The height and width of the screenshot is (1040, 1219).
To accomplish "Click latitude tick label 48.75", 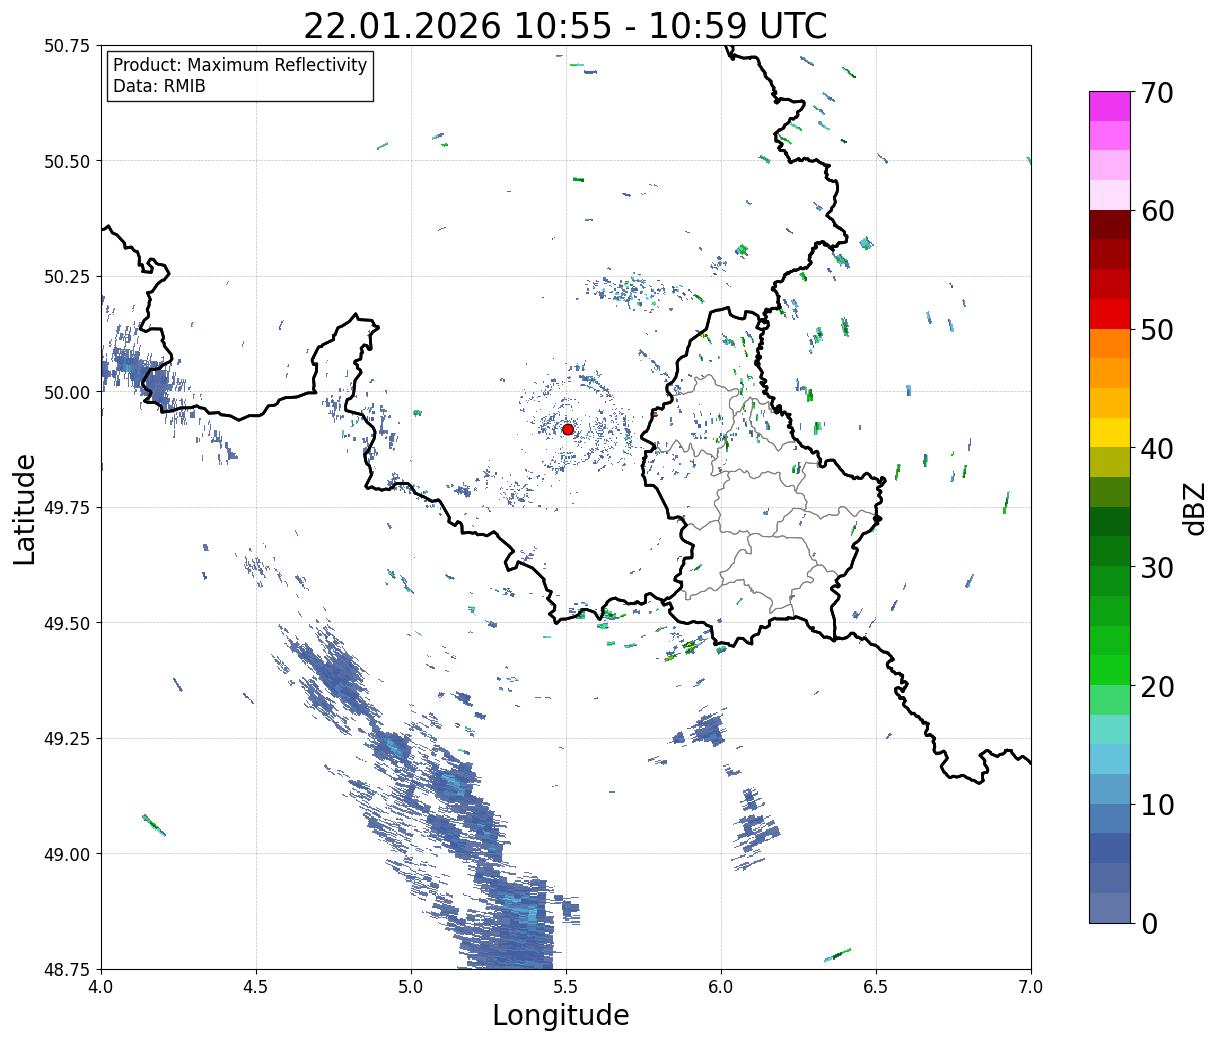I will coord(67,969).
